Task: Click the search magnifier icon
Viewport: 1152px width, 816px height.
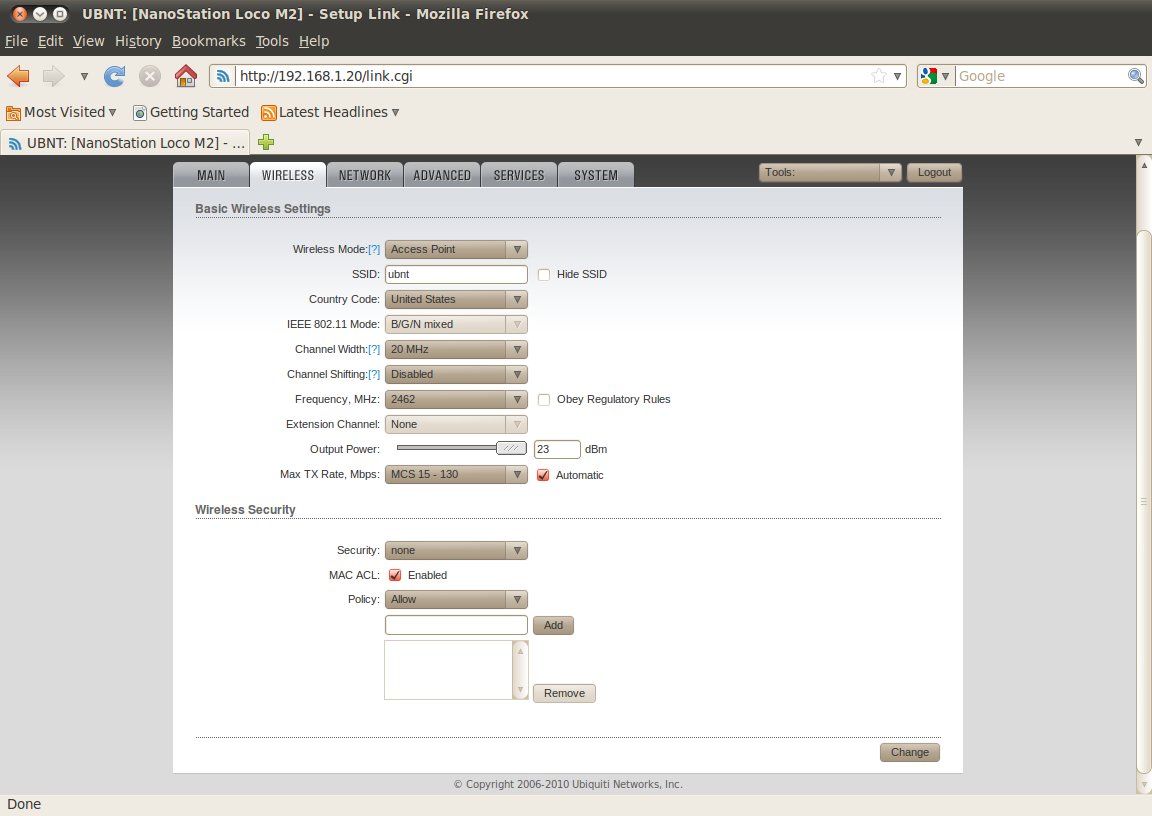Action: 1136,76
